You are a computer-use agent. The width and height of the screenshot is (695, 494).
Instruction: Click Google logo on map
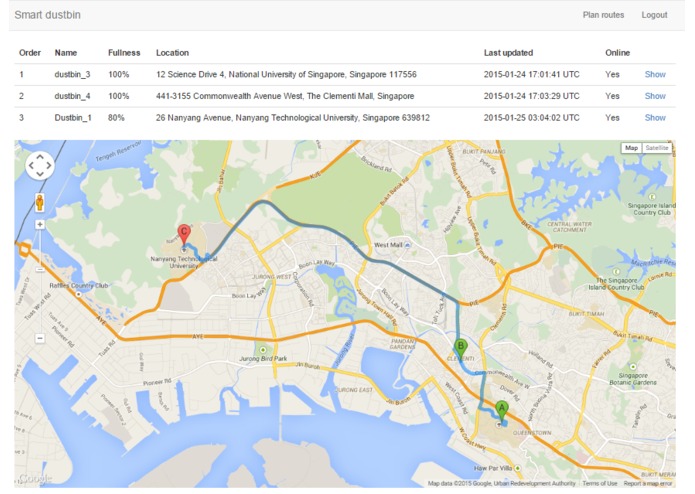click(35, 478)
